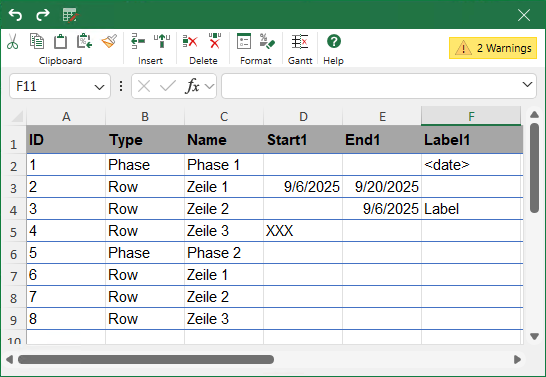Click the formula bar cancel X icon
546x377 pixels.
click(x=144, y=86)
